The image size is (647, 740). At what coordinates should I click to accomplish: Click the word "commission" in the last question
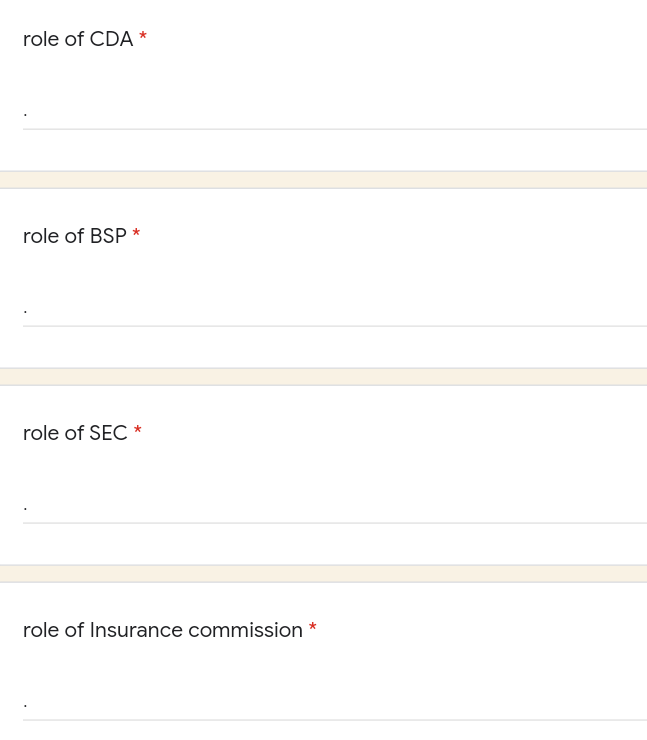pyautogui.click(x=245, y=631)
